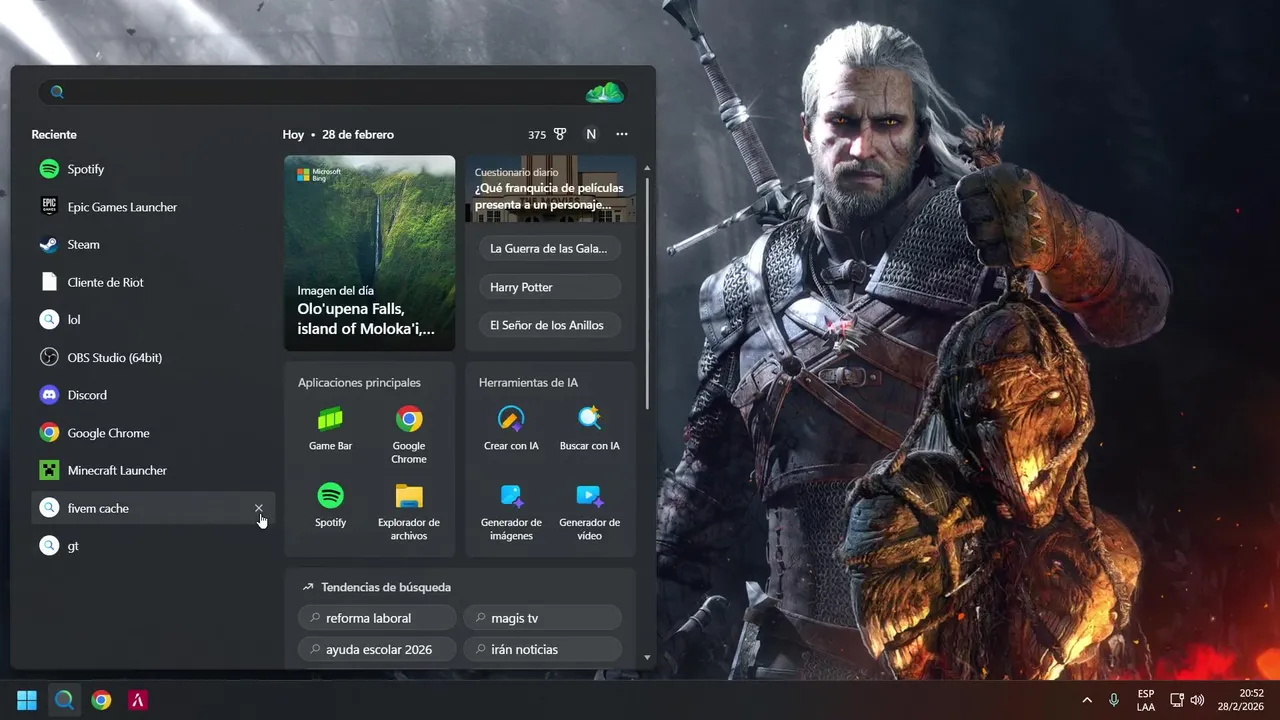Open the 375 rewards points trophy
This screenshot has width=1280, height=720.
click(547, 134)
